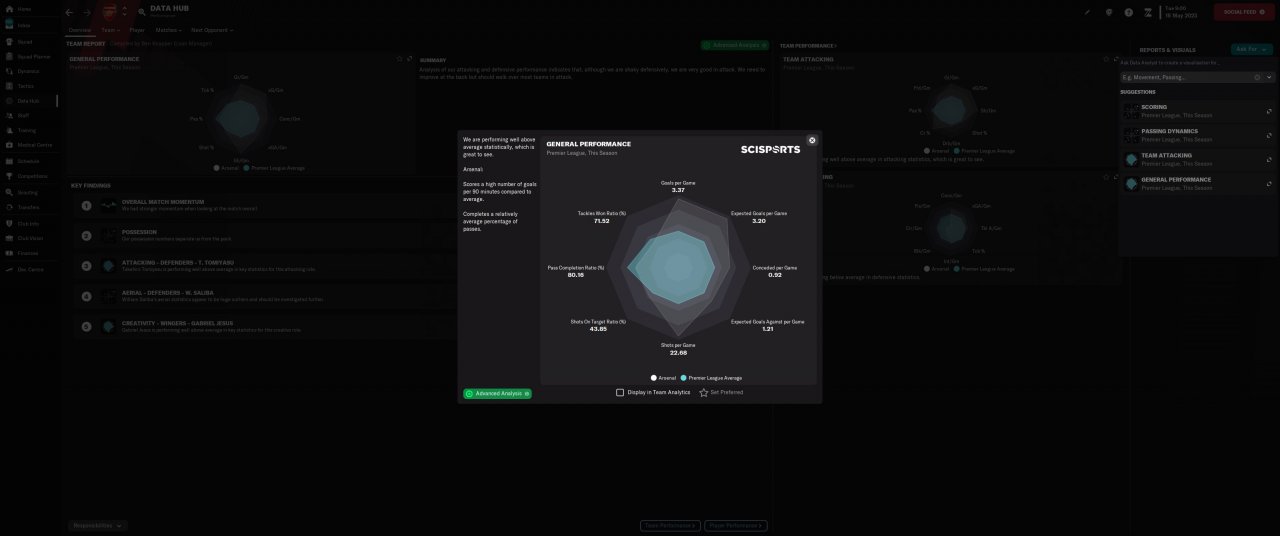The image size is (1280, 536).
Task: Click the FM logo icon in top bar
Action: 1149,13
